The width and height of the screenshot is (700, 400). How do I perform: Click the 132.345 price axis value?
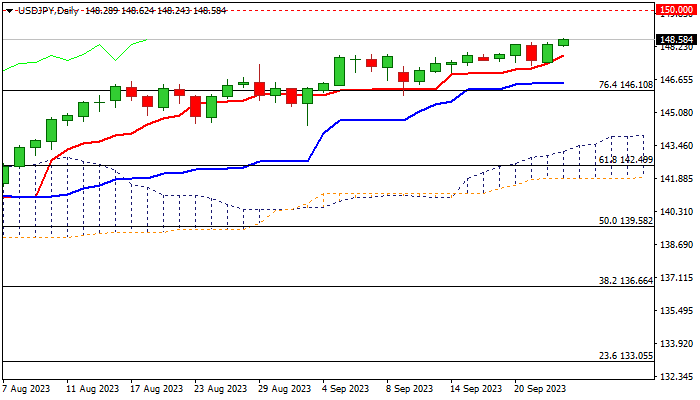pyautogui.click(x=676, y=377)
